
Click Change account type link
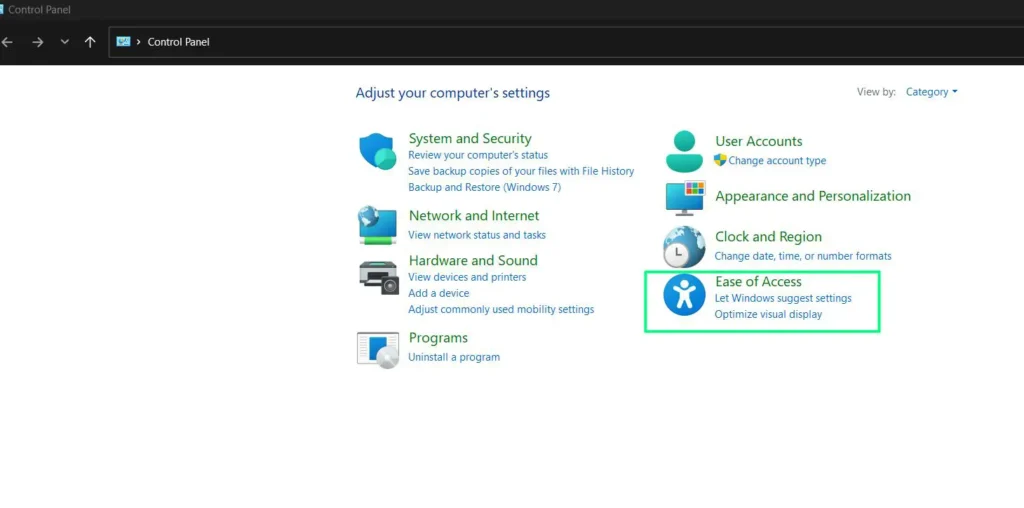(x=777, y=161)
